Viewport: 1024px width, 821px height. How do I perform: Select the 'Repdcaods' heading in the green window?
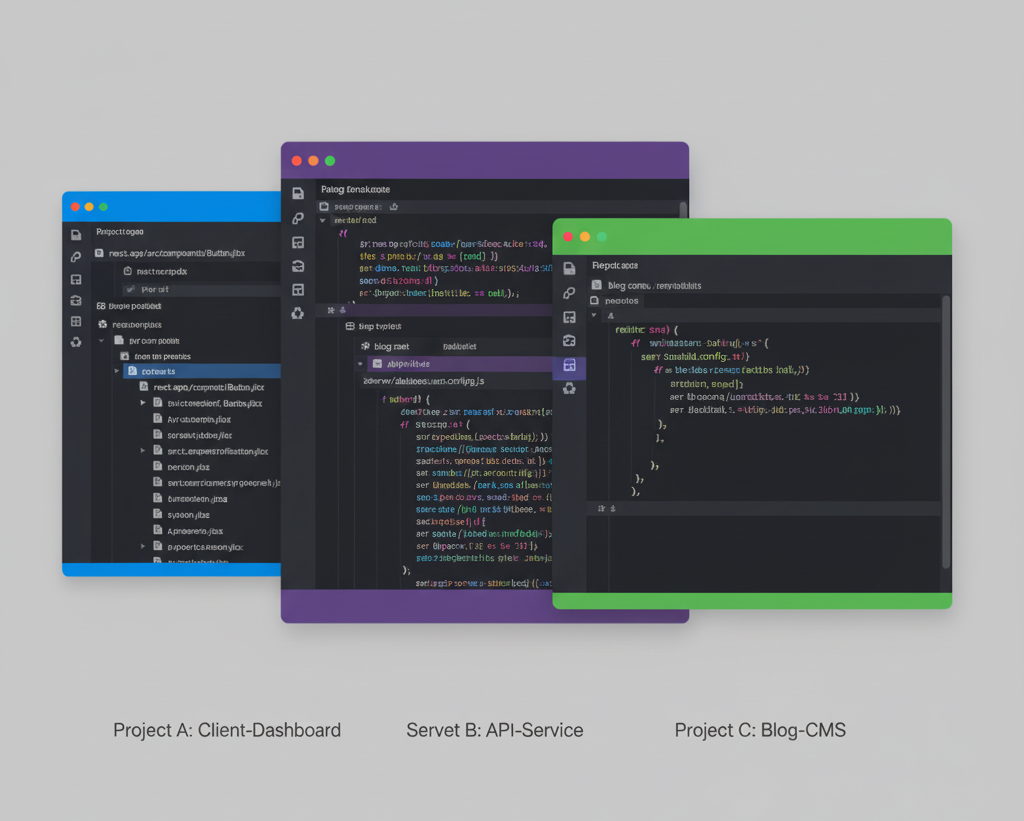(x=615, y=265)
